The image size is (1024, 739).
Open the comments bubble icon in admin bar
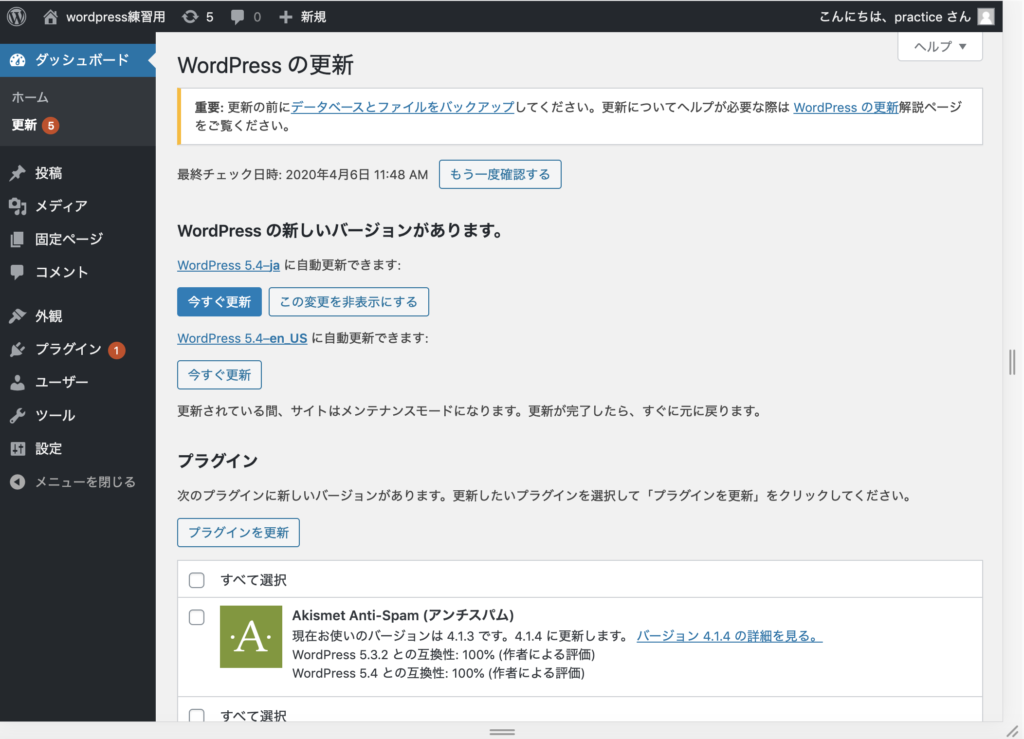[237, 17]
